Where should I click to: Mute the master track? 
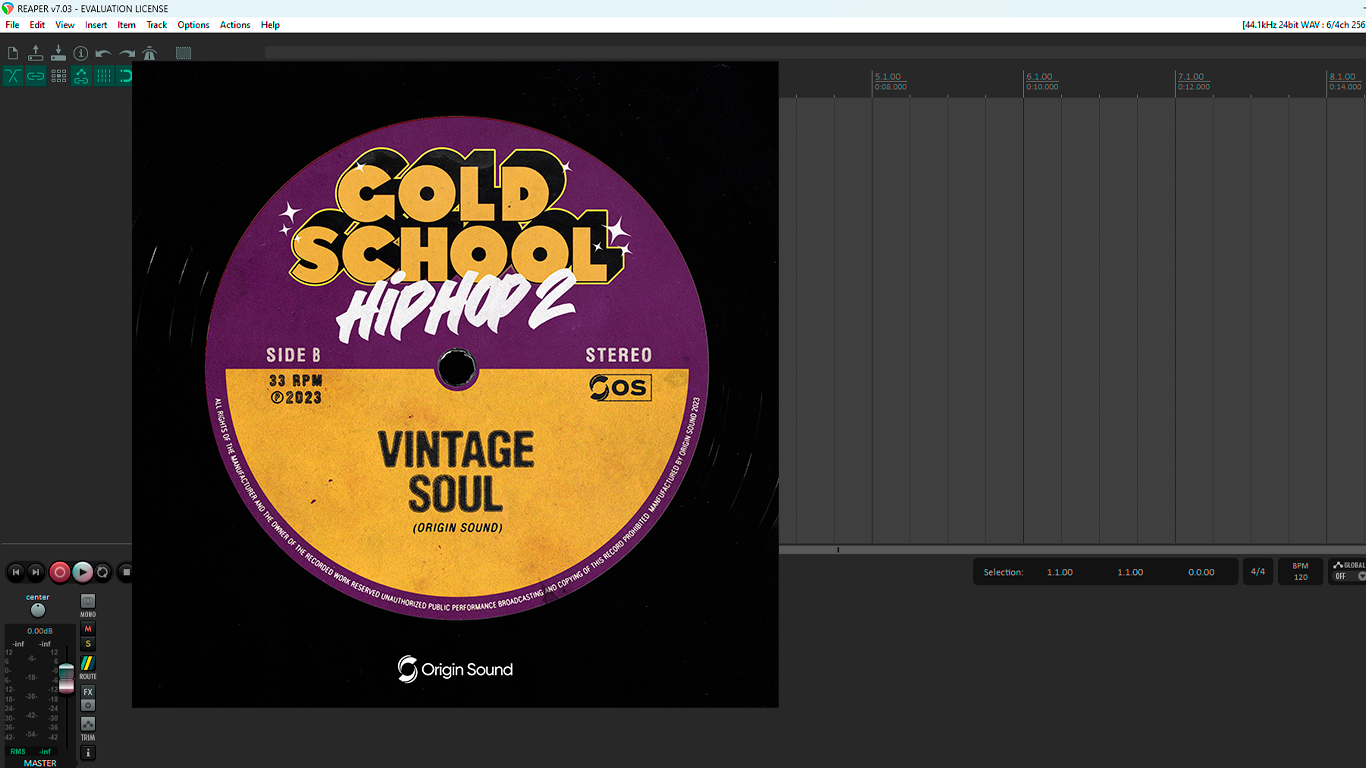(x=88, y=629)
